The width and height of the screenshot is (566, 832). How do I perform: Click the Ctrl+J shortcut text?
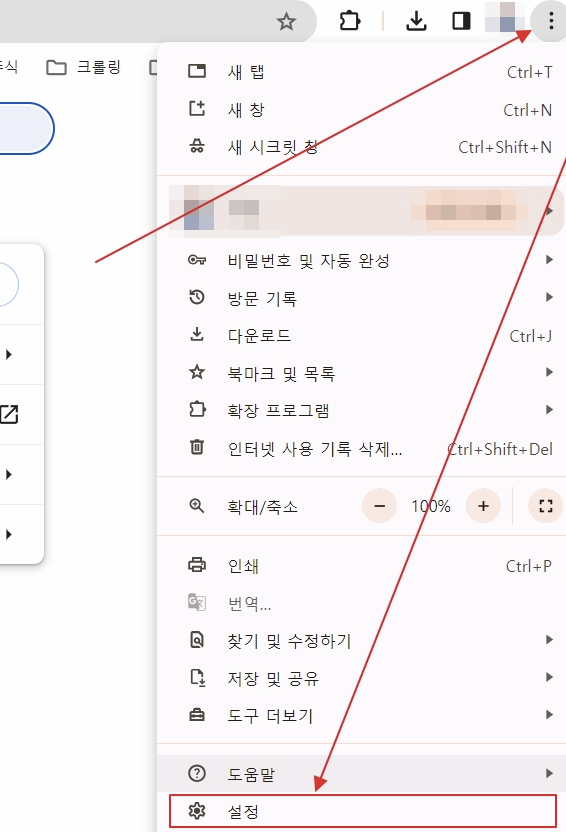pos(530,336)
